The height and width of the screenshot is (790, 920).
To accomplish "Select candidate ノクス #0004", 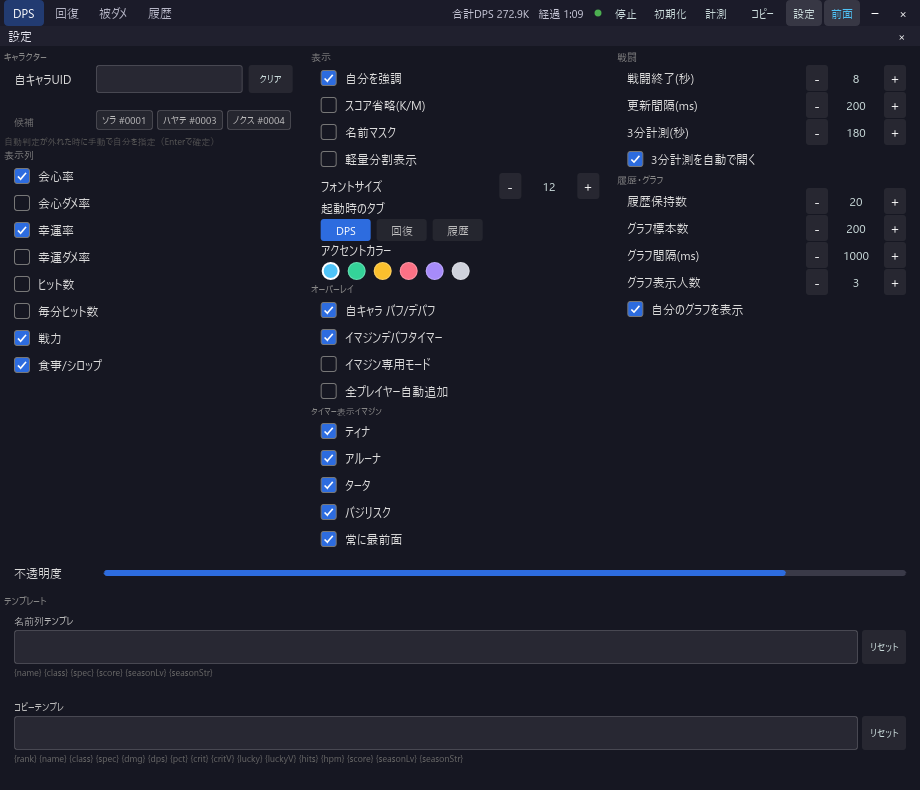I will tap(259, 120).
